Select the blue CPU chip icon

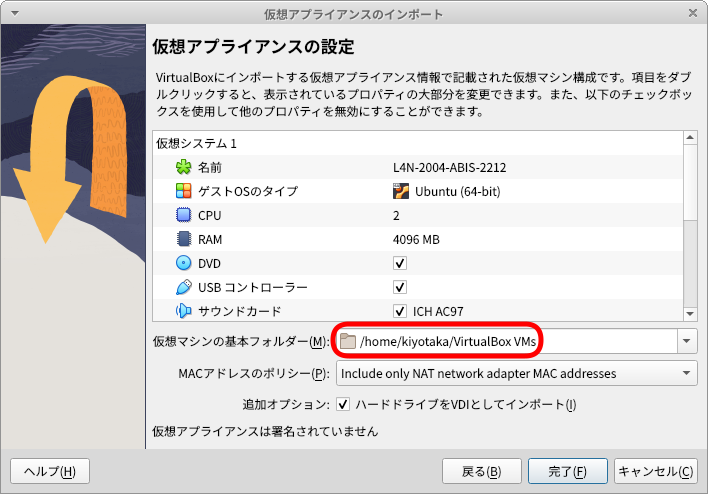[x=183, y=215]
